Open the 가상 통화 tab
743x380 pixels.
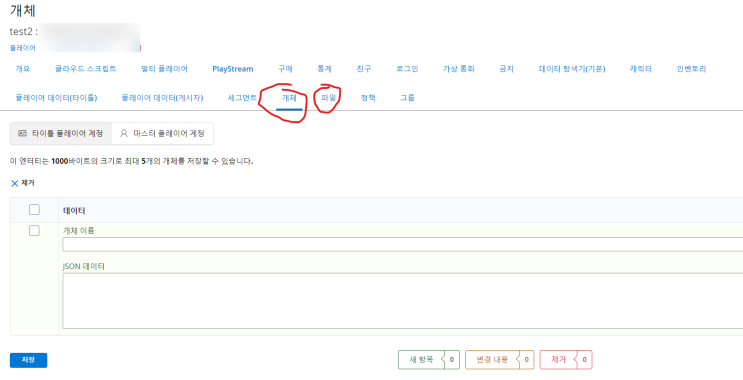pyautogui.click(x=459, y=69)
